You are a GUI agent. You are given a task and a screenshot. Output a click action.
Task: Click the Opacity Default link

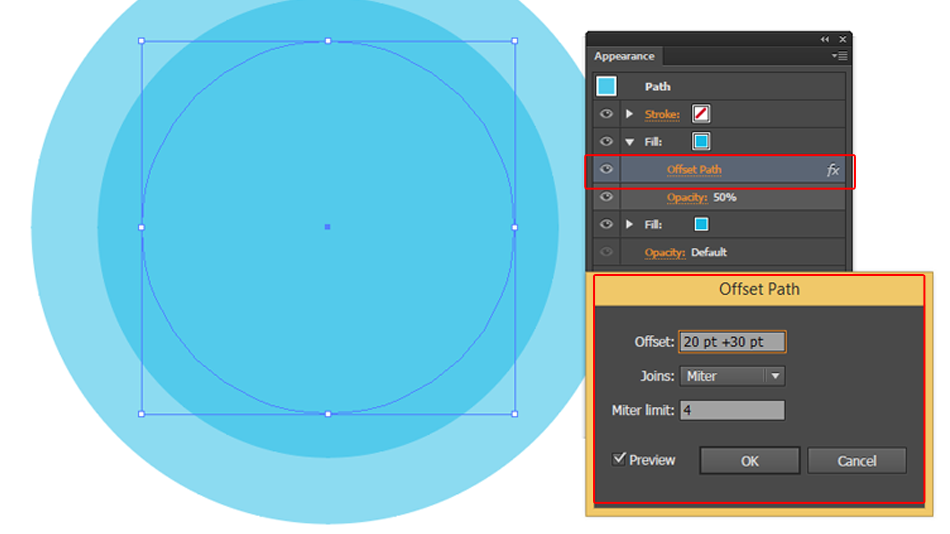point(665,252)
